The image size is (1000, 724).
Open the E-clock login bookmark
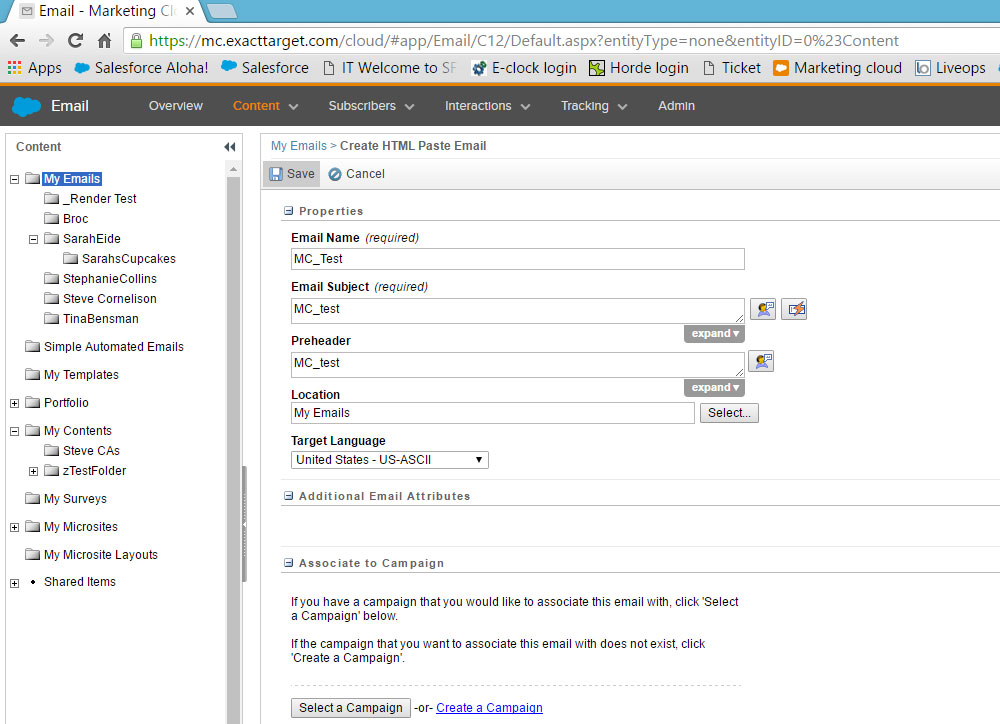point(524,68)
